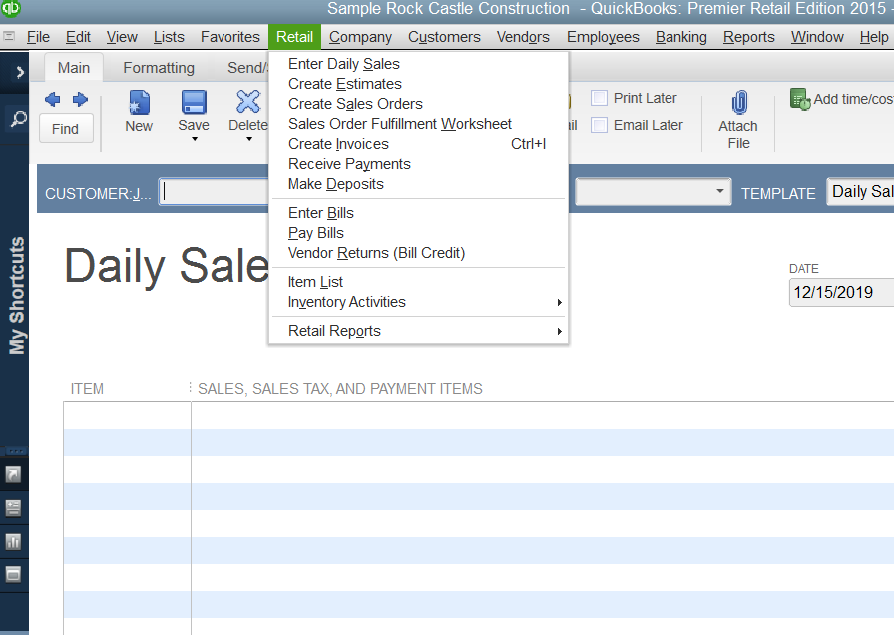Click the DATE field showing 12/15/2019
894x635 pixels.
click(842, 292)
